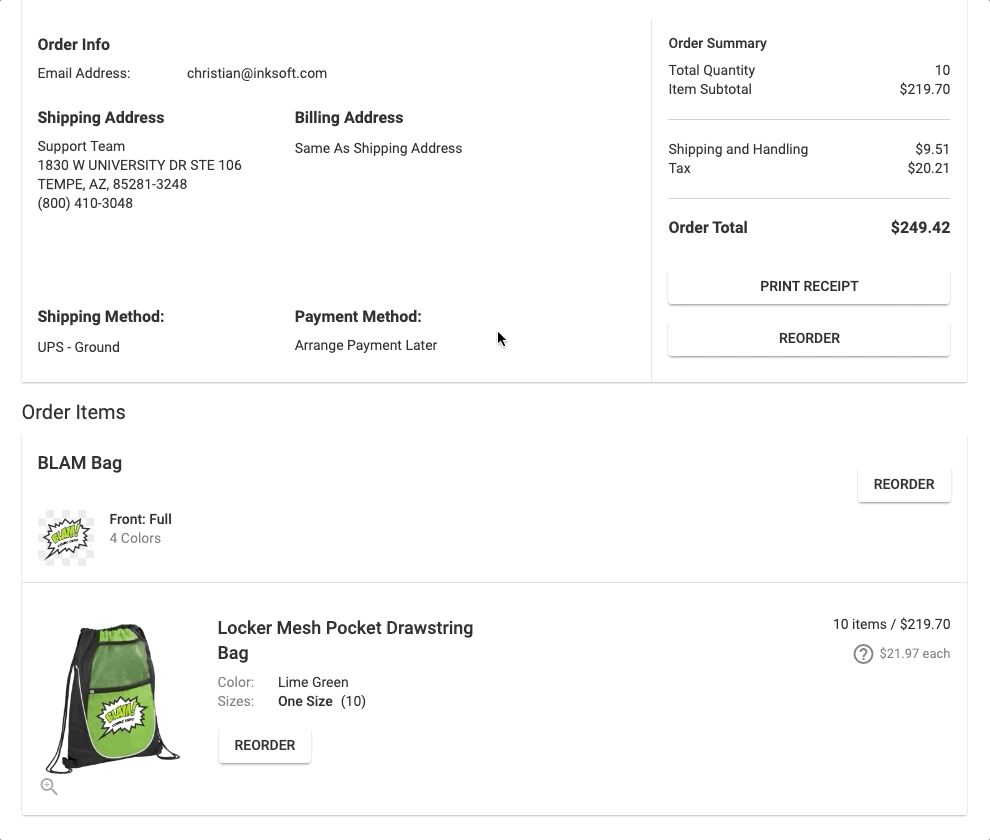Select the Locker Mesh Pocket Drawstring Bag title
Viewport: 990px width, 840px height.
(x=345, y=640)
